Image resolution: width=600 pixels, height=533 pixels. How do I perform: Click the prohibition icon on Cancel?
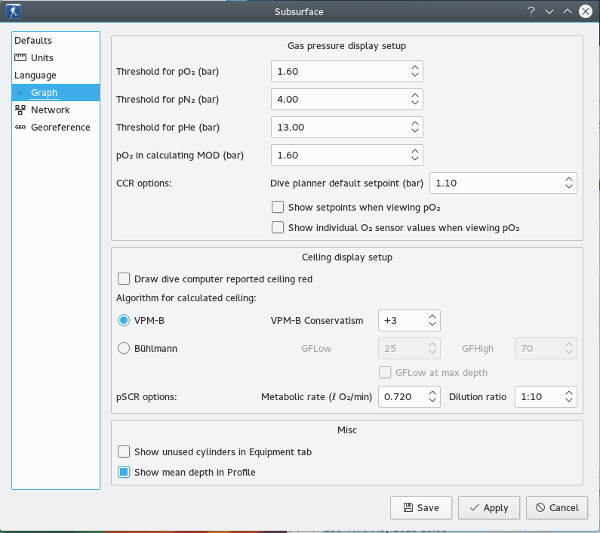click(x=540, y=507)
